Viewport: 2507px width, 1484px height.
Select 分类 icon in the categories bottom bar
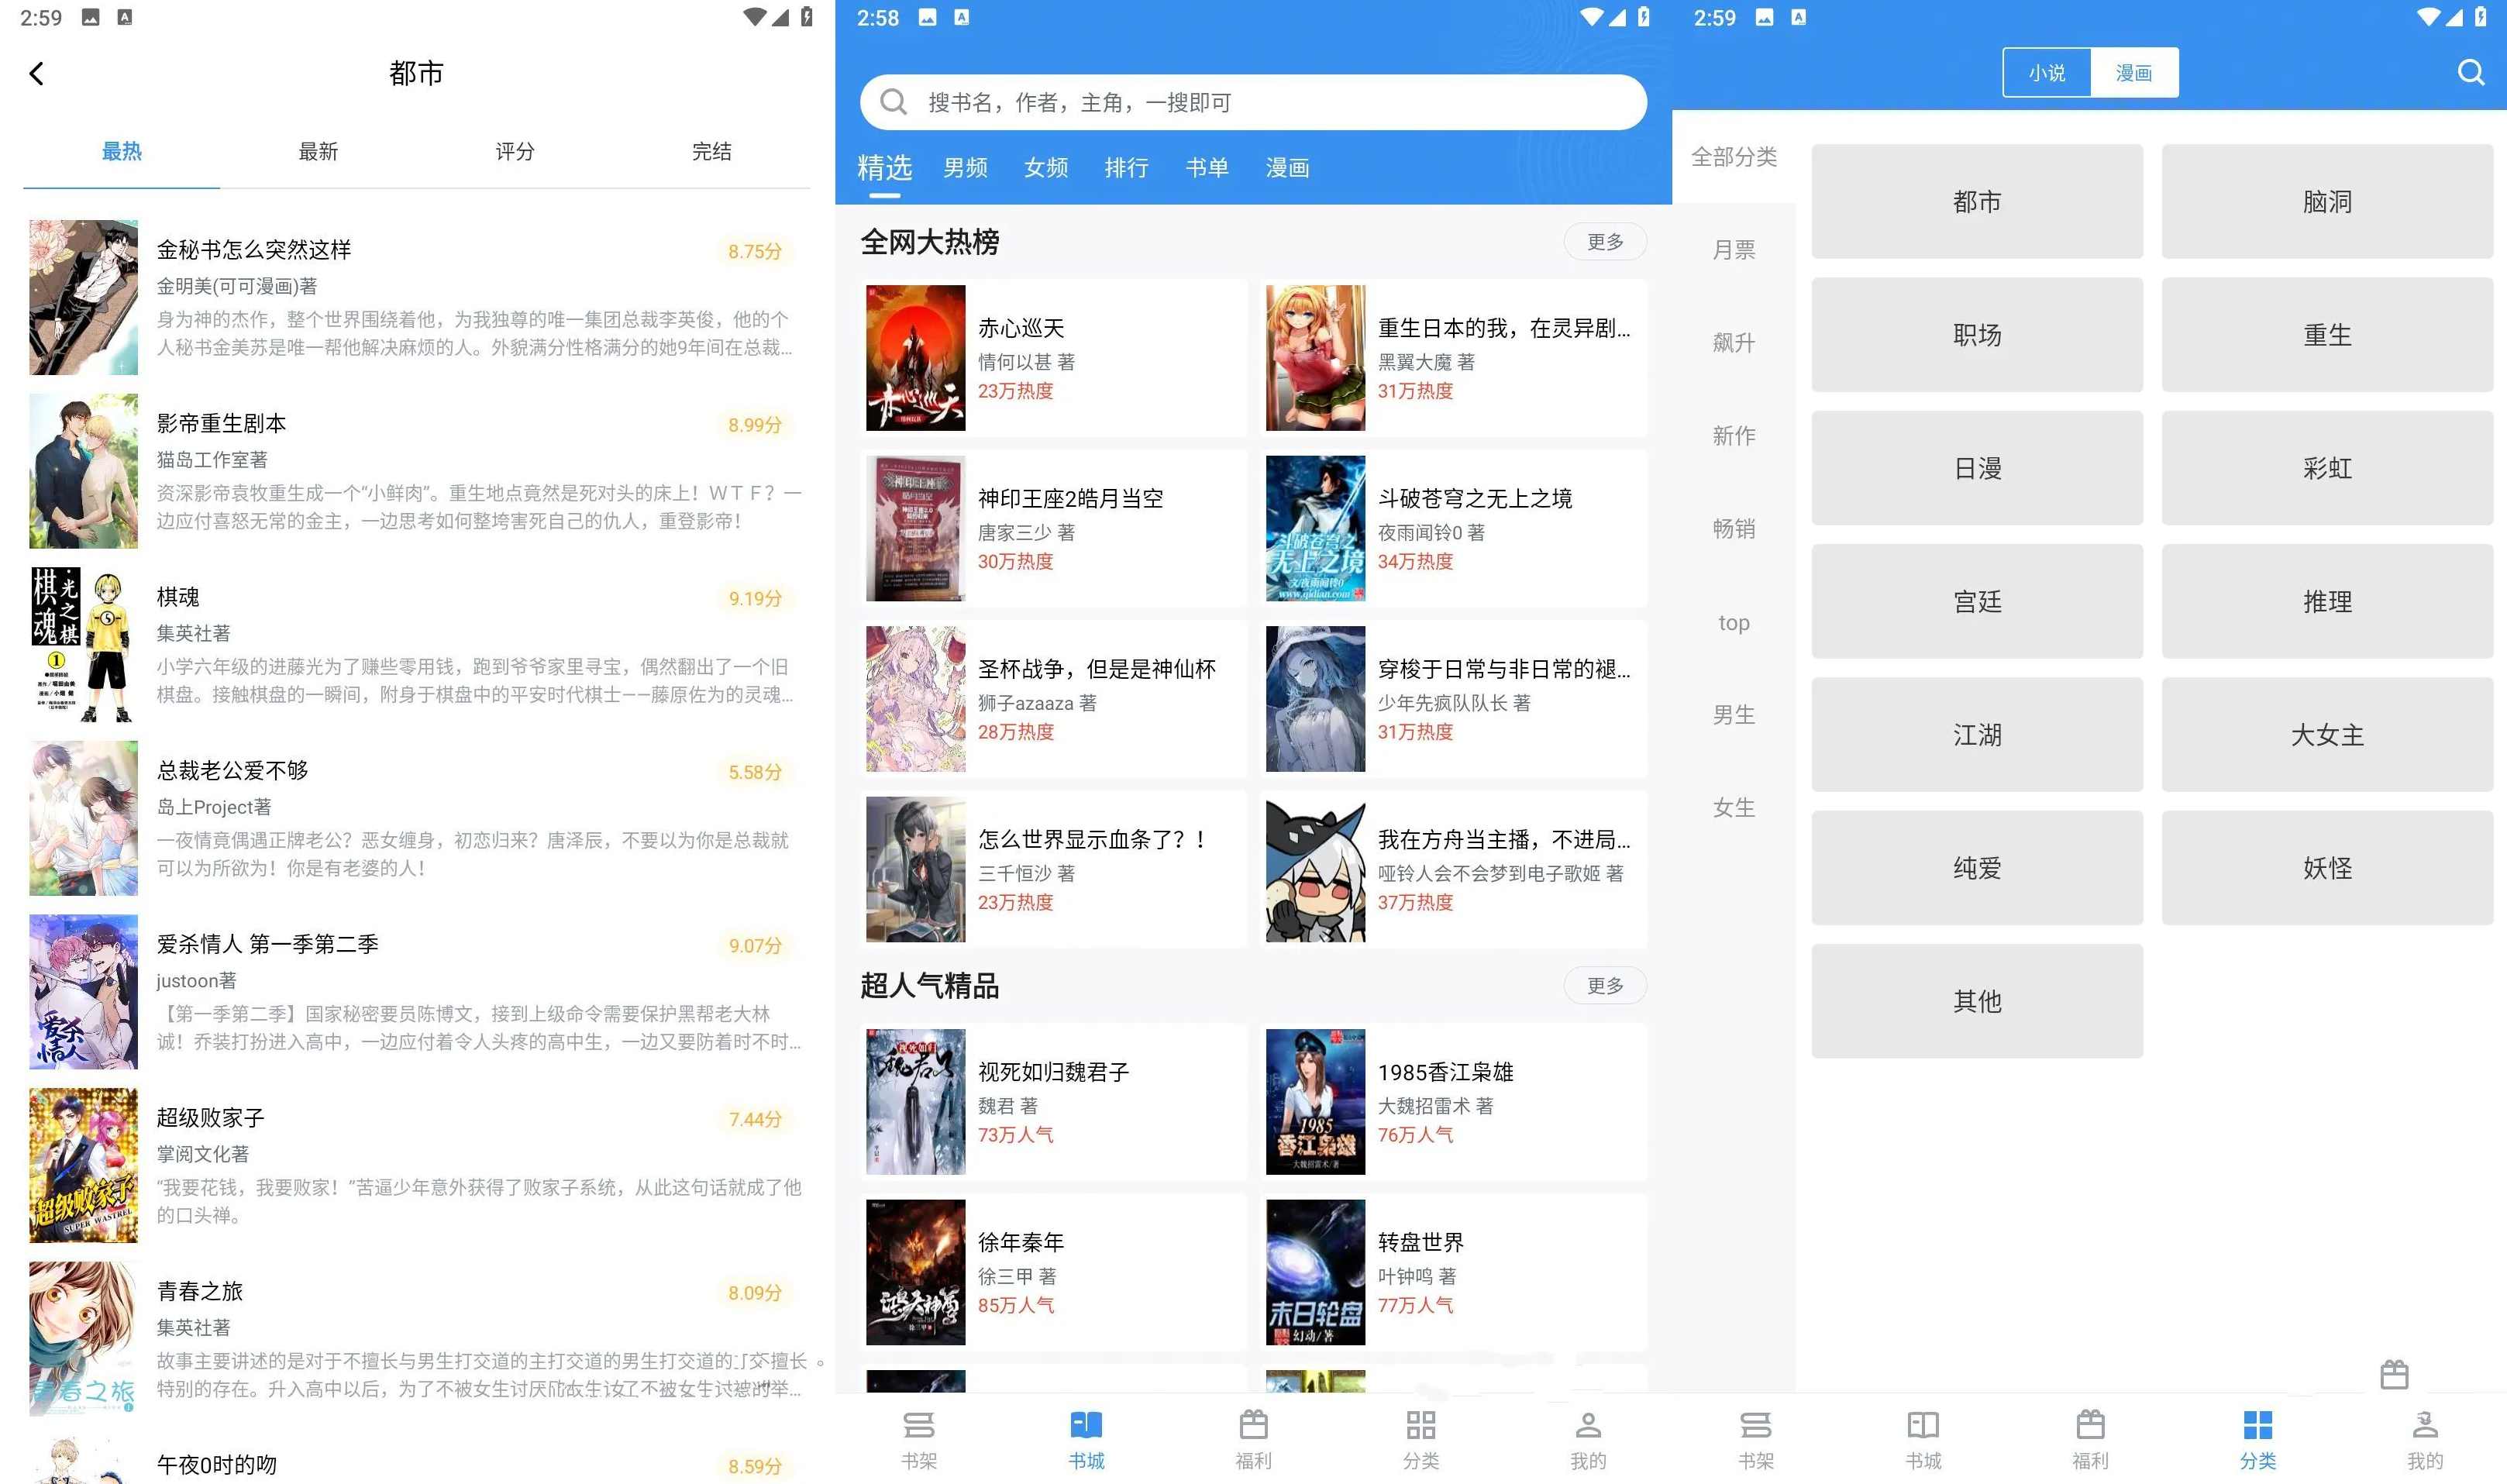(x=2258, y=1424)
